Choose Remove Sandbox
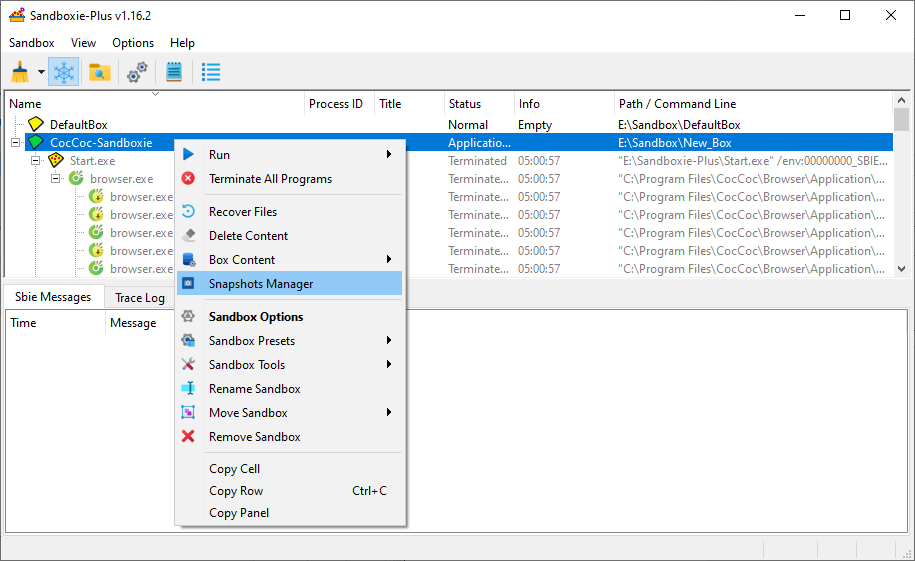 pyautogui.click(x=290, y=437)
